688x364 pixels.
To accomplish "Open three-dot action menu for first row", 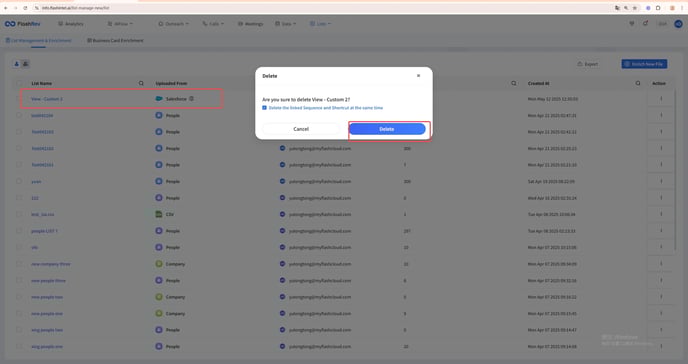I will (x=661, y=99).
